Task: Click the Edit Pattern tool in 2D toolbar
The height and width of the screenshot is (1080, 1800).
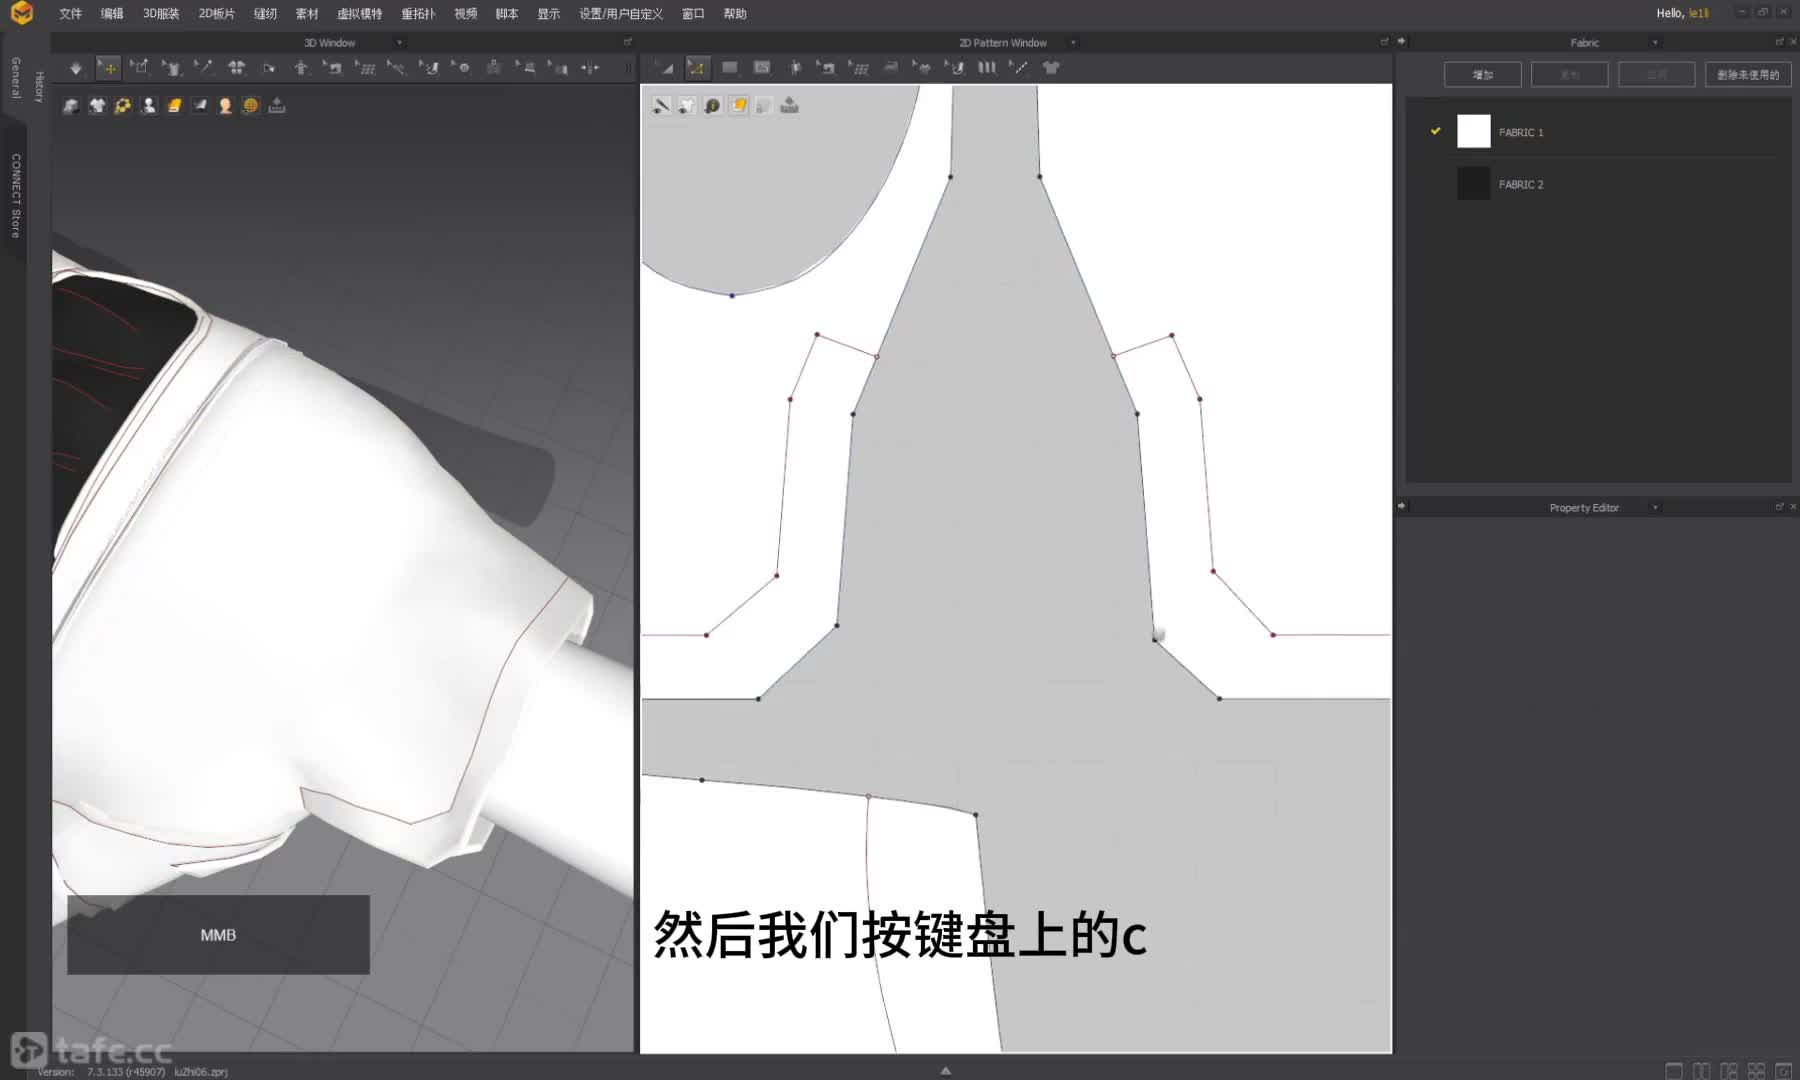Action: pos(665,68)
